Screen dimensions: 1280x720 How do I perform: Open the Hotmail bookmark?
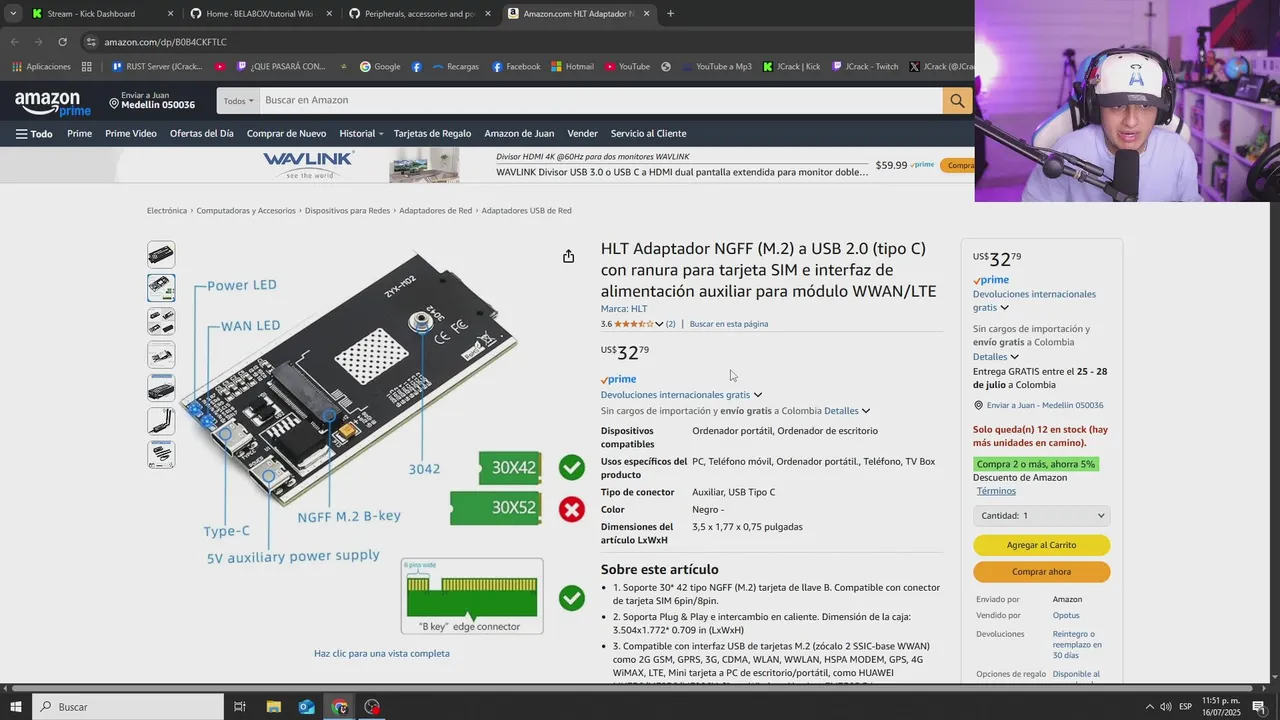pyautogui.click(x=572, y=67)
